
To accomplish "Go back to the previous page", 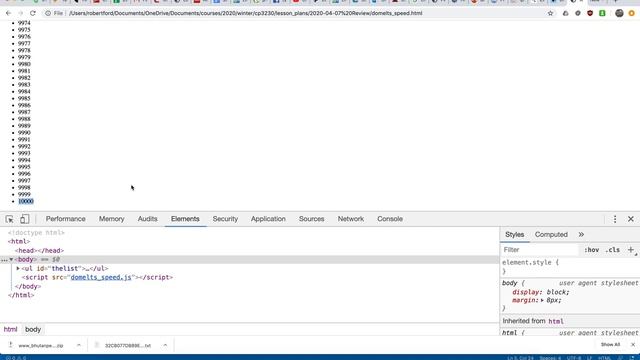I will [9, 13].
